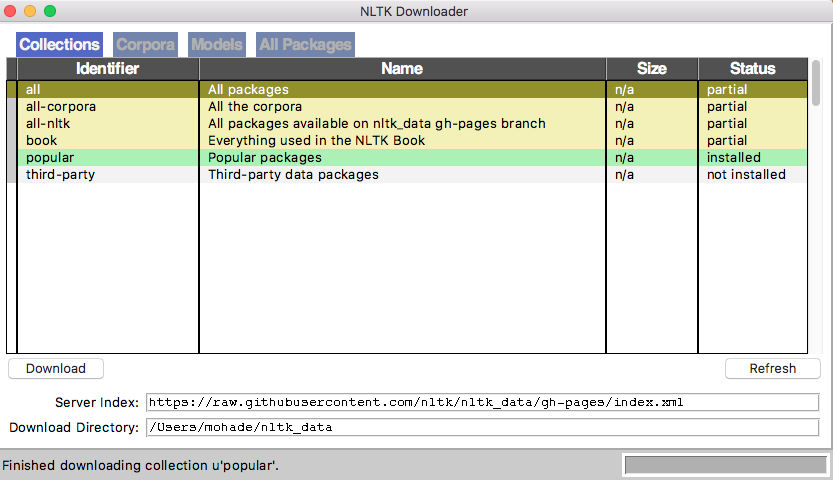Minimize the NLTK Downloader window
The image size is (833, 480).
pyautogui.click(x=30, y=11)
